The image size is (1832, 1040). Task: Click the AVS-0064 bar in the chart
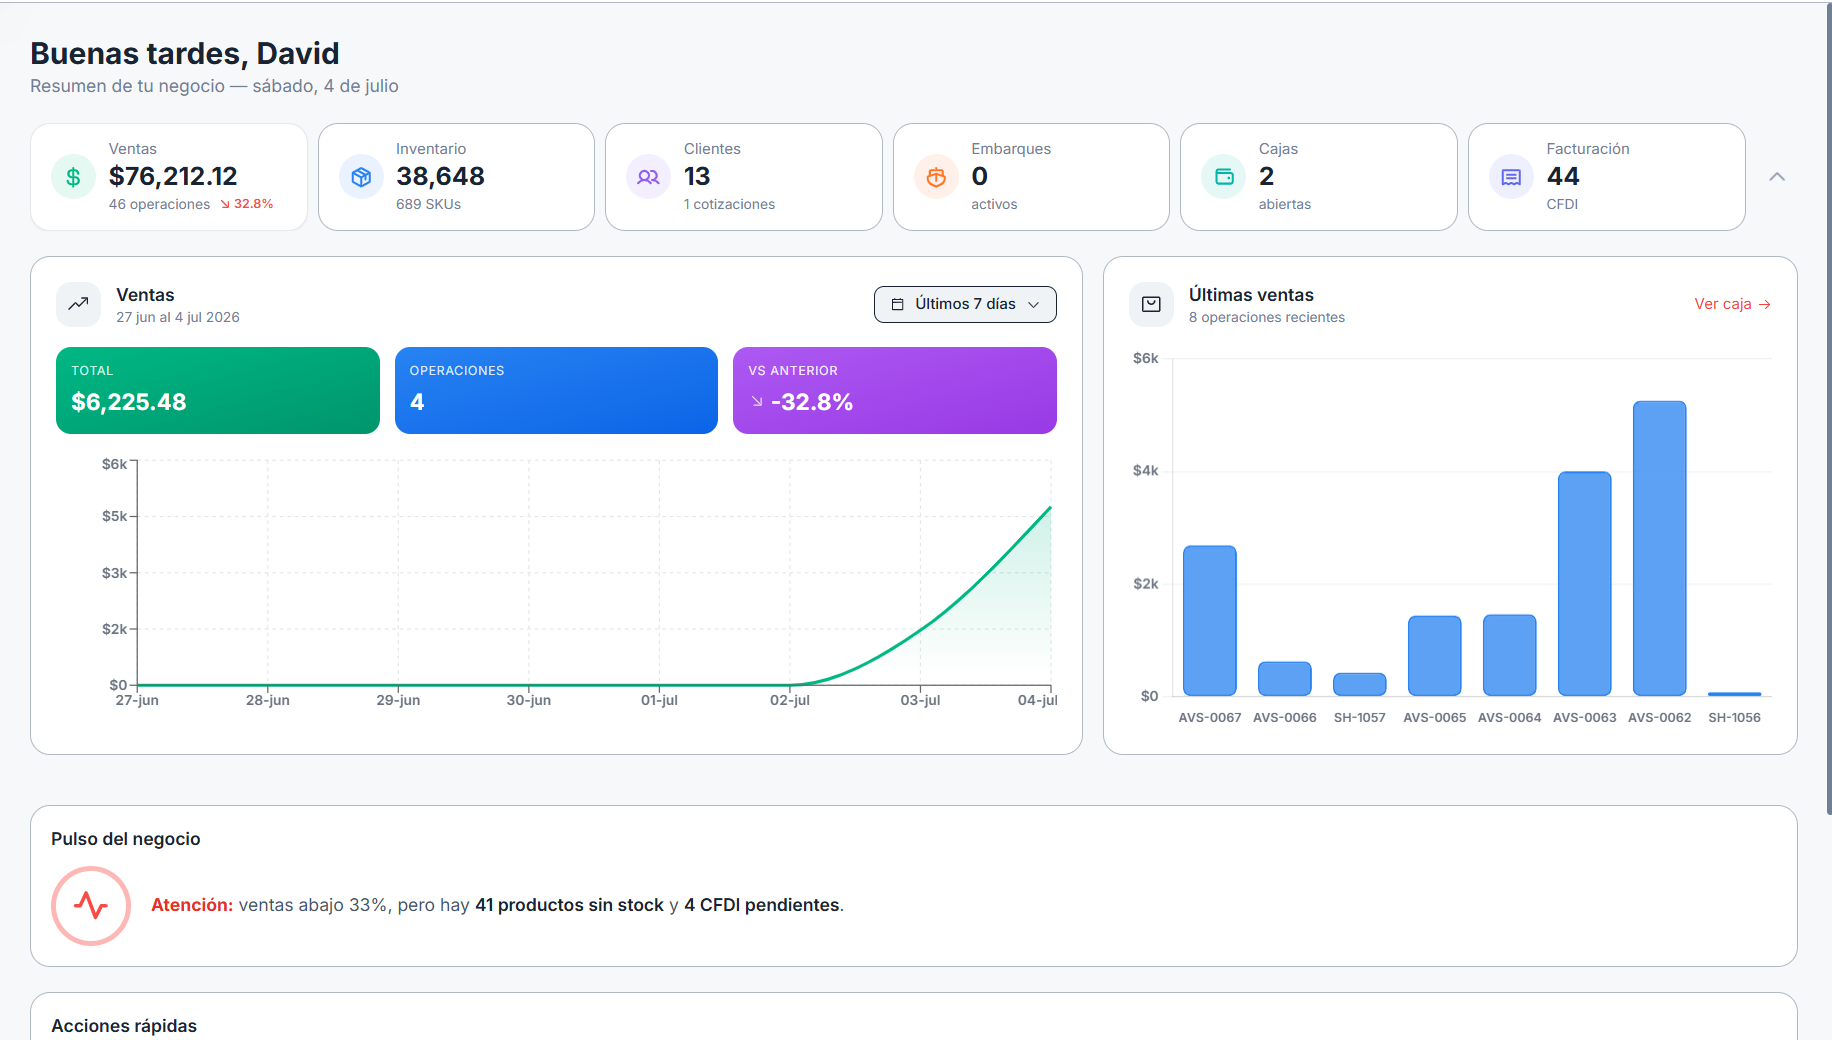click(x=1510, y=655)
